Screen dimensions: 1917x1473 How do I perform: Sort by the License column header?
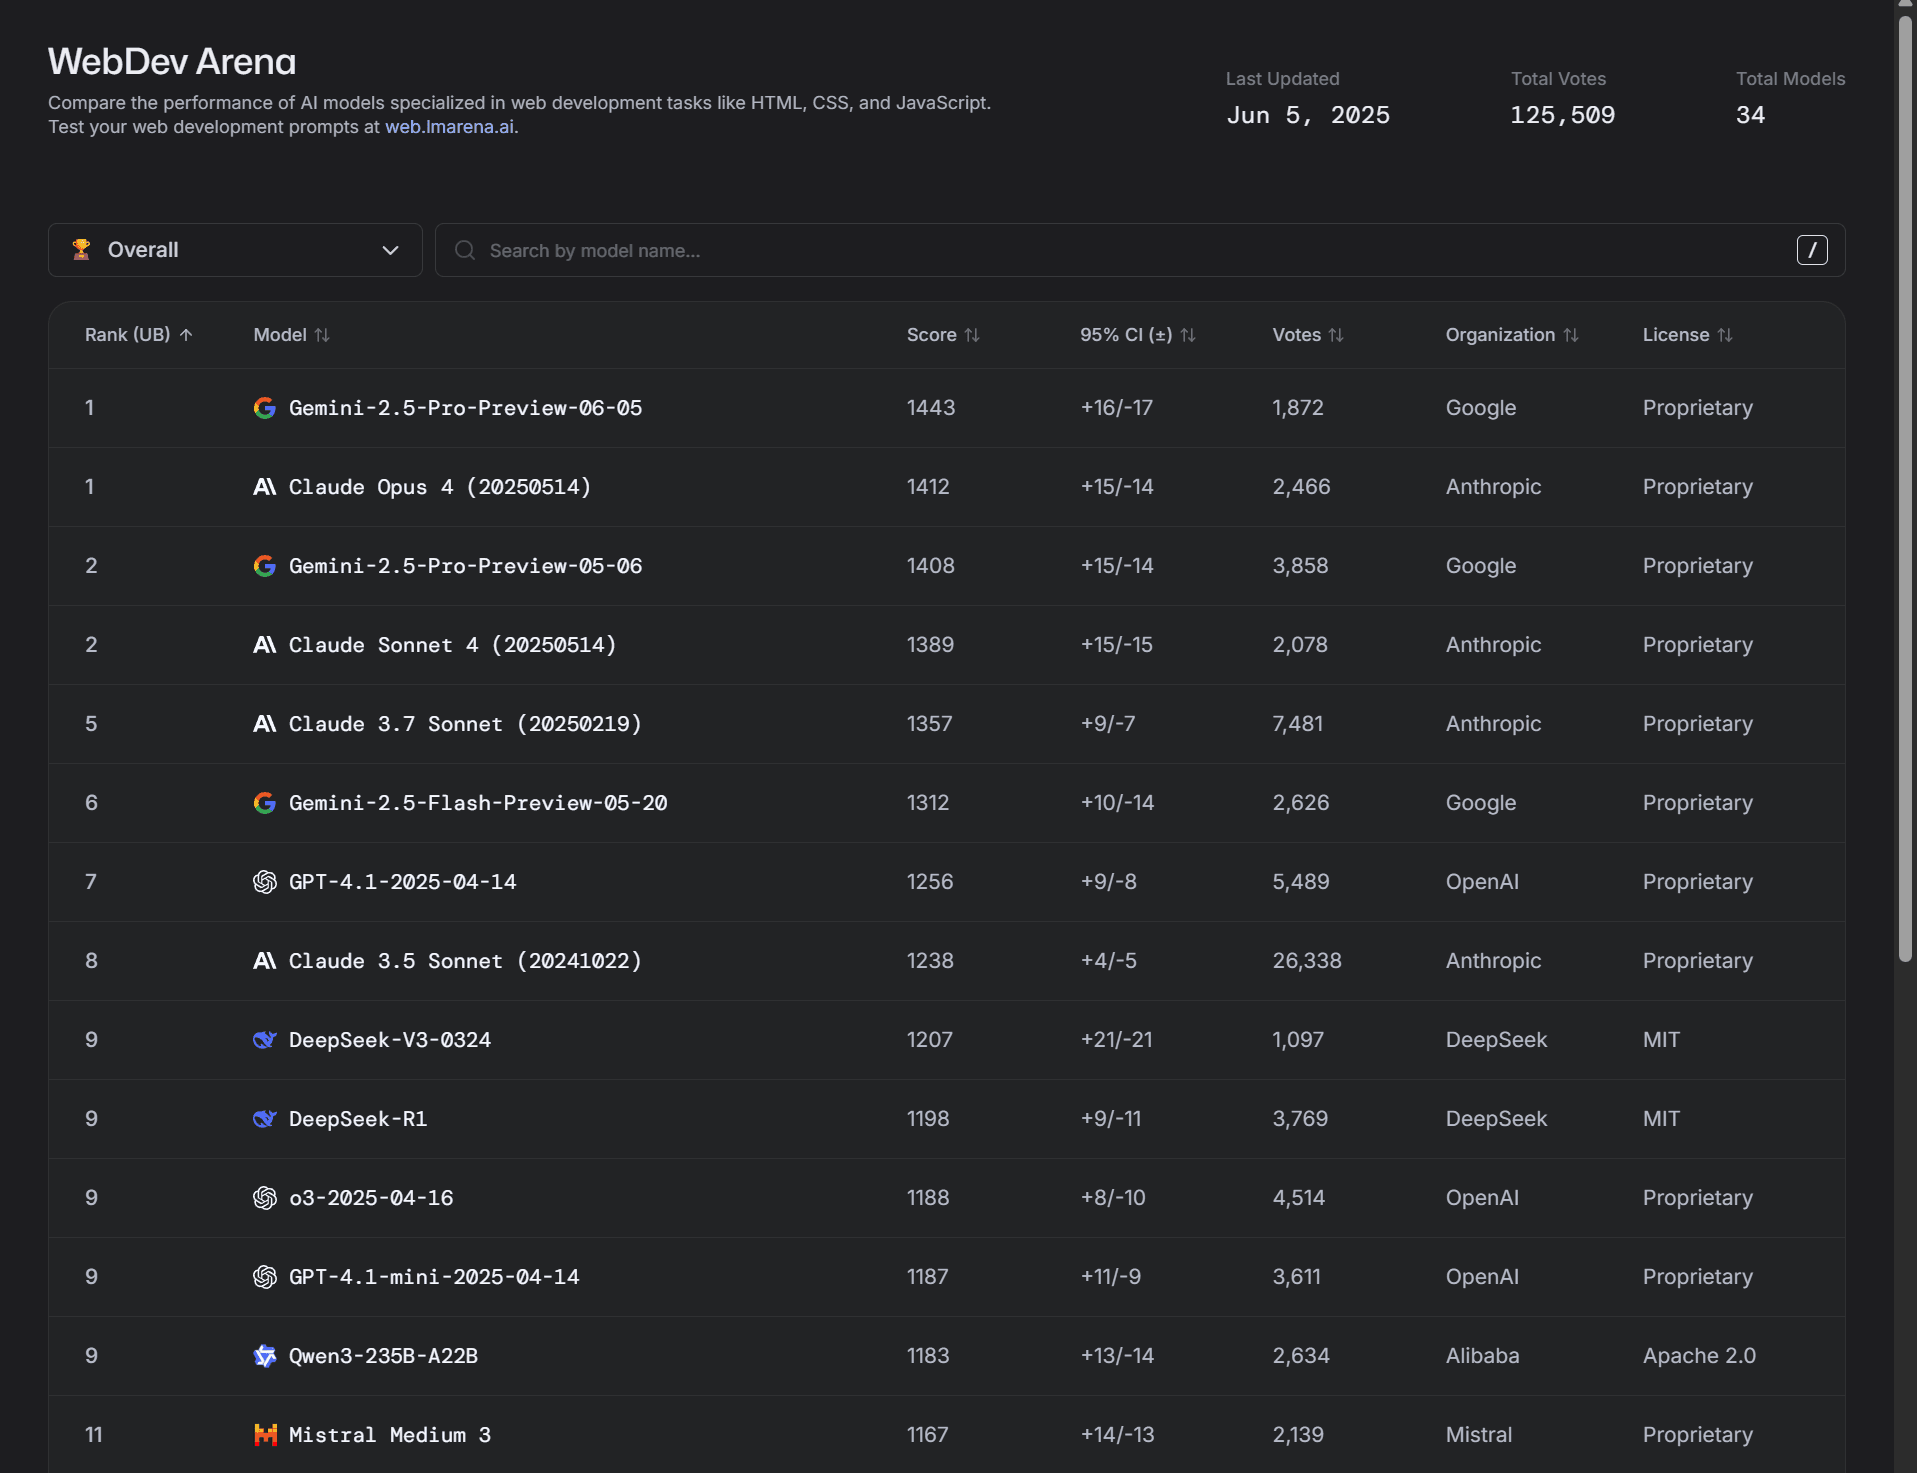[1687, 335]
